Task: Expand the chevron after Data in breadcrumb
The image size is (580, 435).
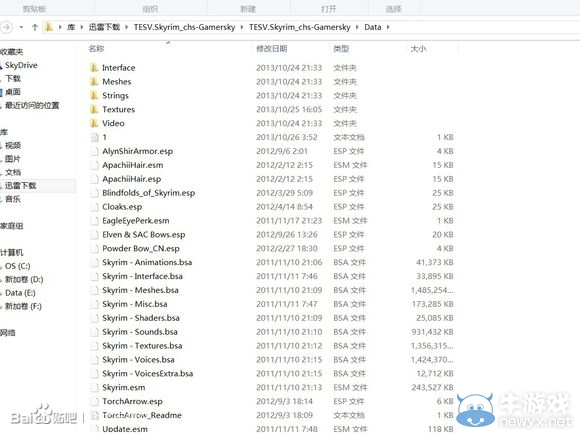Action: 388,27
